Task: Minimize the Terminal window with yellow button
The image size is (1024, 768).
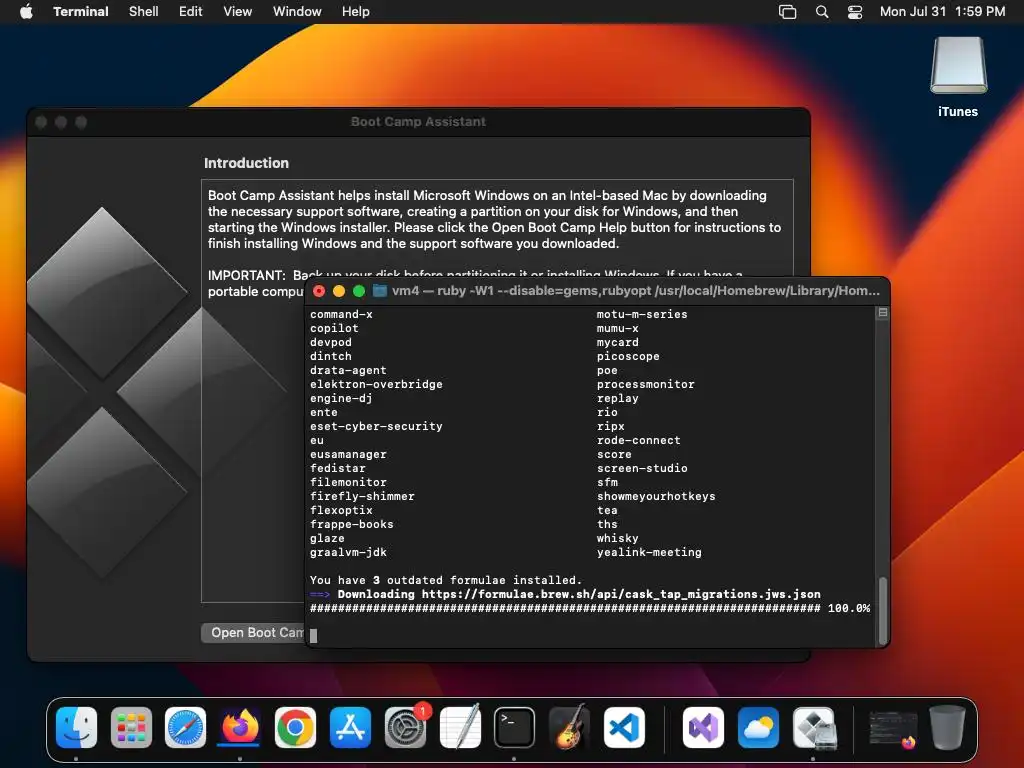Action: coord(339,291)
